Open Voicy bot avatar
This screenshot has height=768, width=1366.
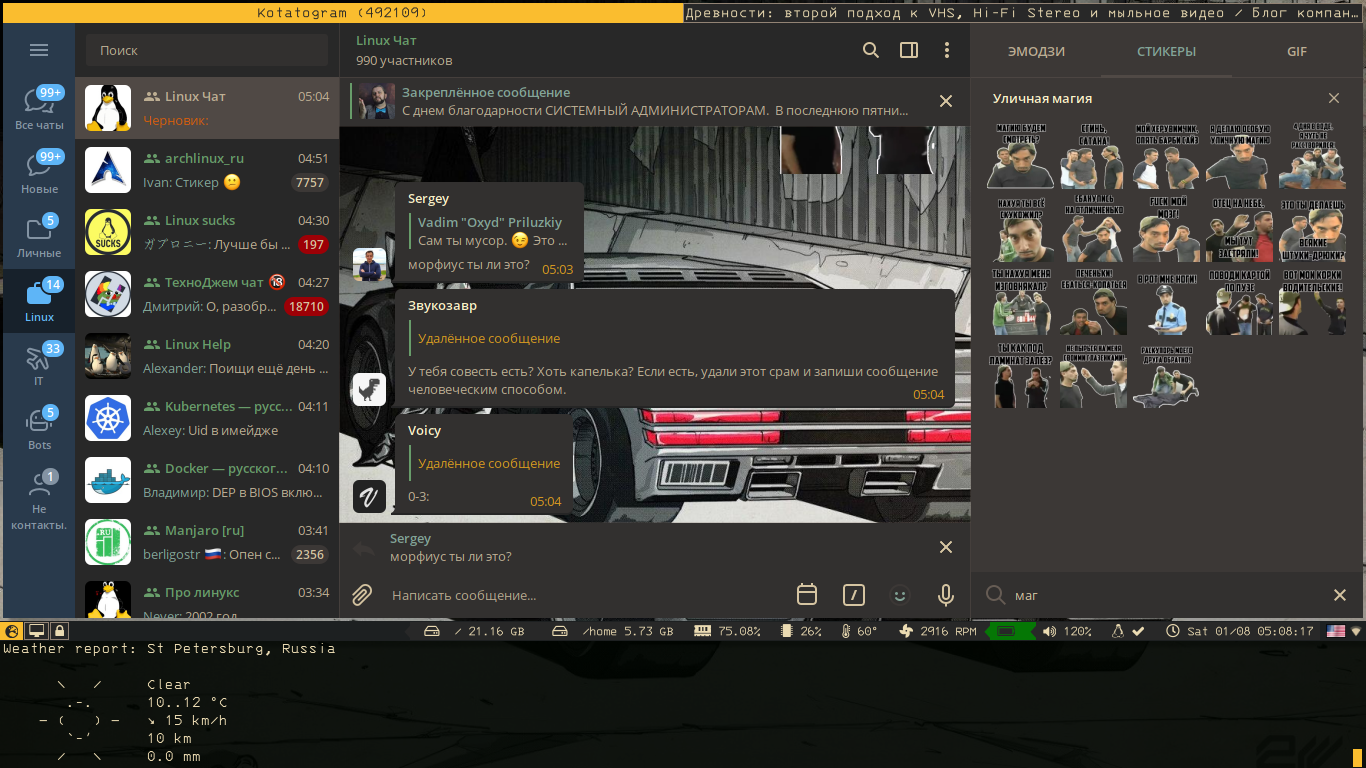pyautogui.click(x=370, y=497)
